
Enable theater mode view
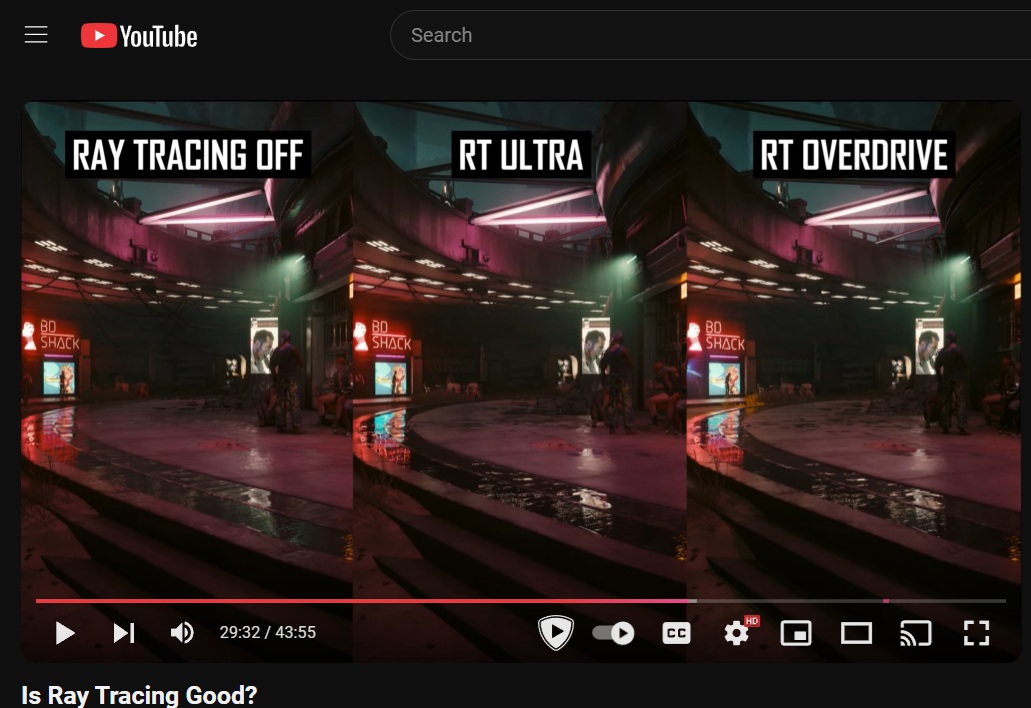pos(856,633)
